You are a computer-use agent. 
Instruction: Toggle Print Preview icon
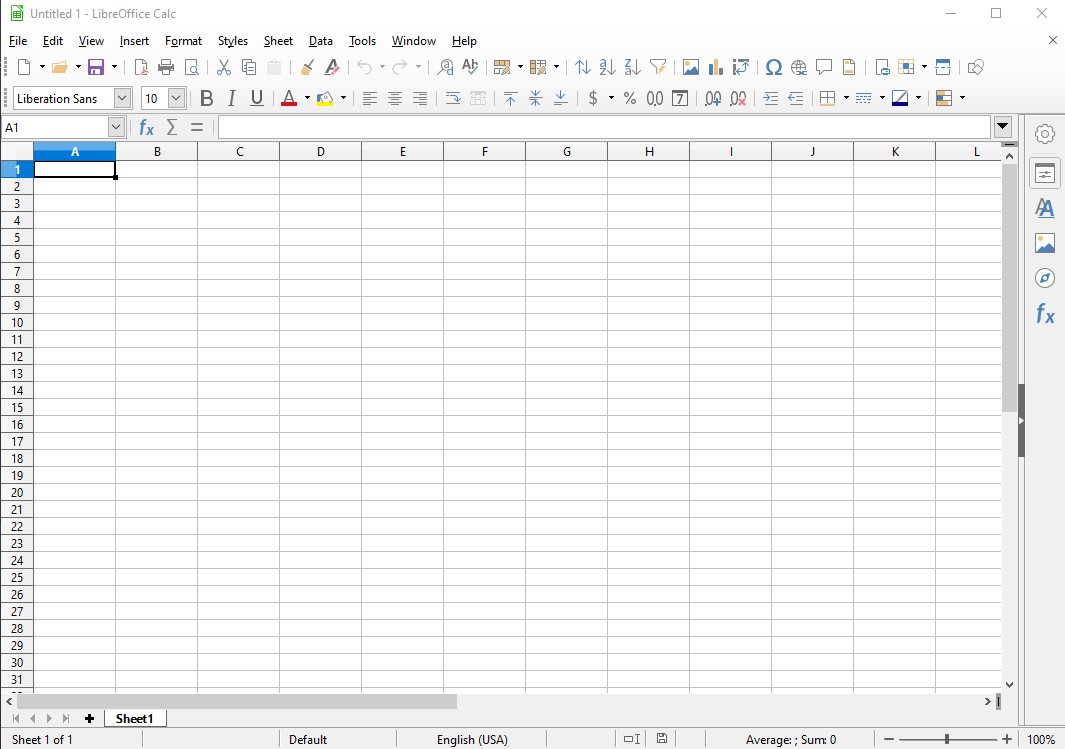tap(192, 67)
